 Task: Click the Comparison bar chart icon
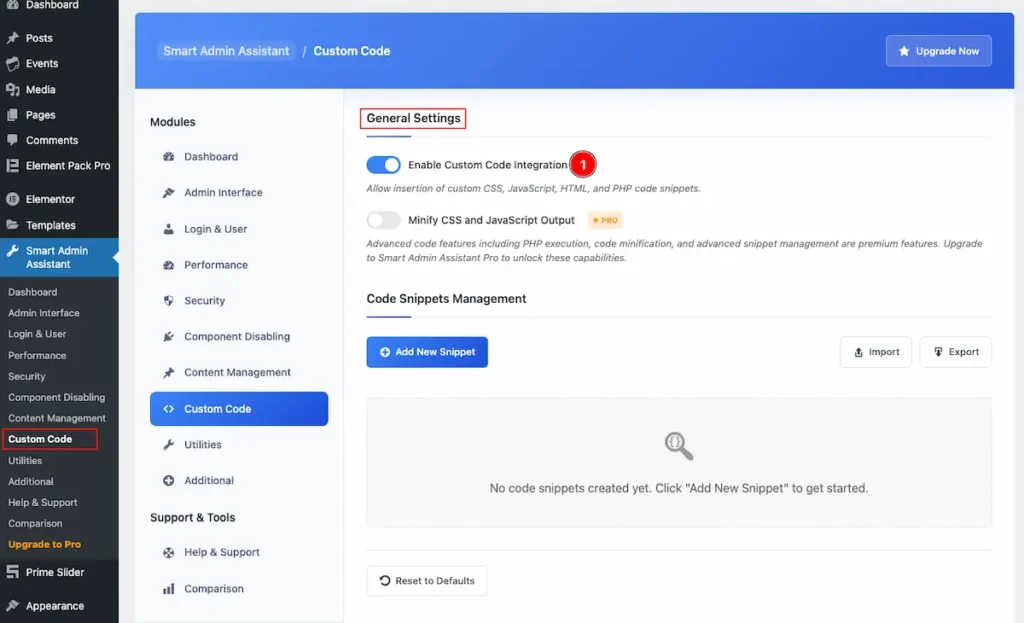click(168, 589)
